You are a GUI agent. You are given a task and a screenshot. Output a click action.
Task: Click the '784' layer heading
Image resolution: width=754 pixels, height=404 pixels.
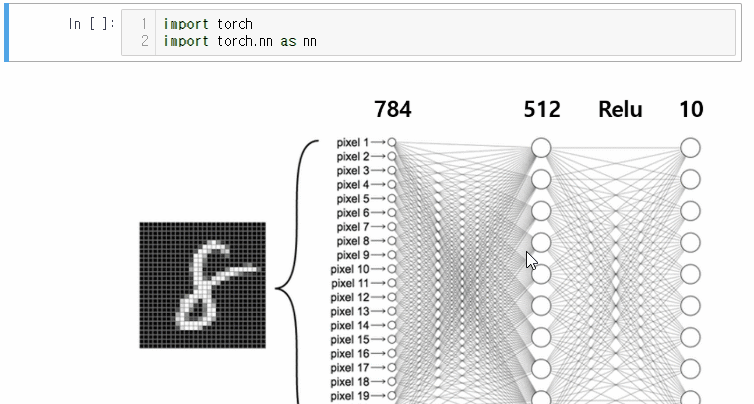(x=393, y=109)
